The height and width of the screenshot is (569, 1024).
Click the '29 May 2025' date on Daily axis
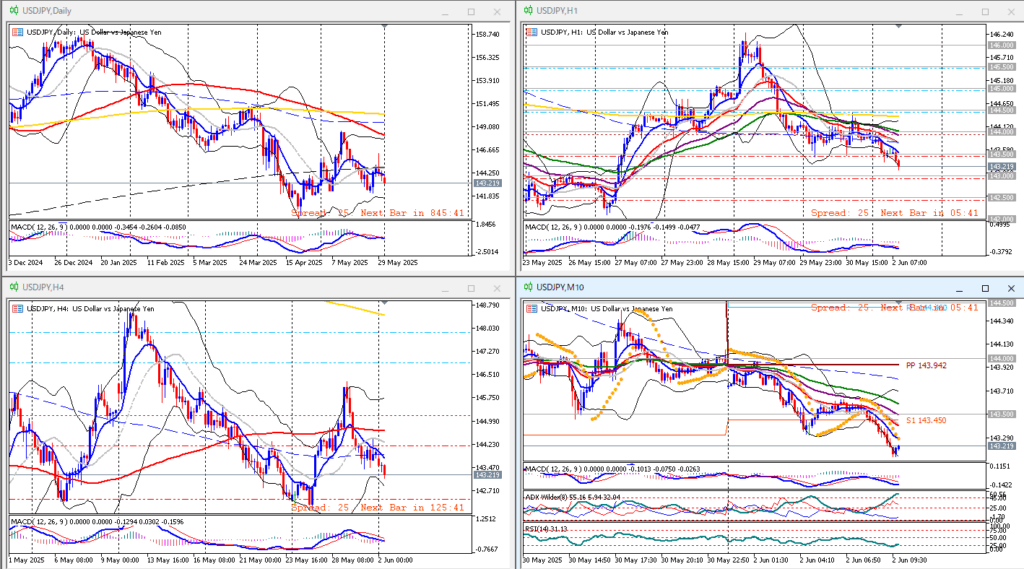pos(398,263)
